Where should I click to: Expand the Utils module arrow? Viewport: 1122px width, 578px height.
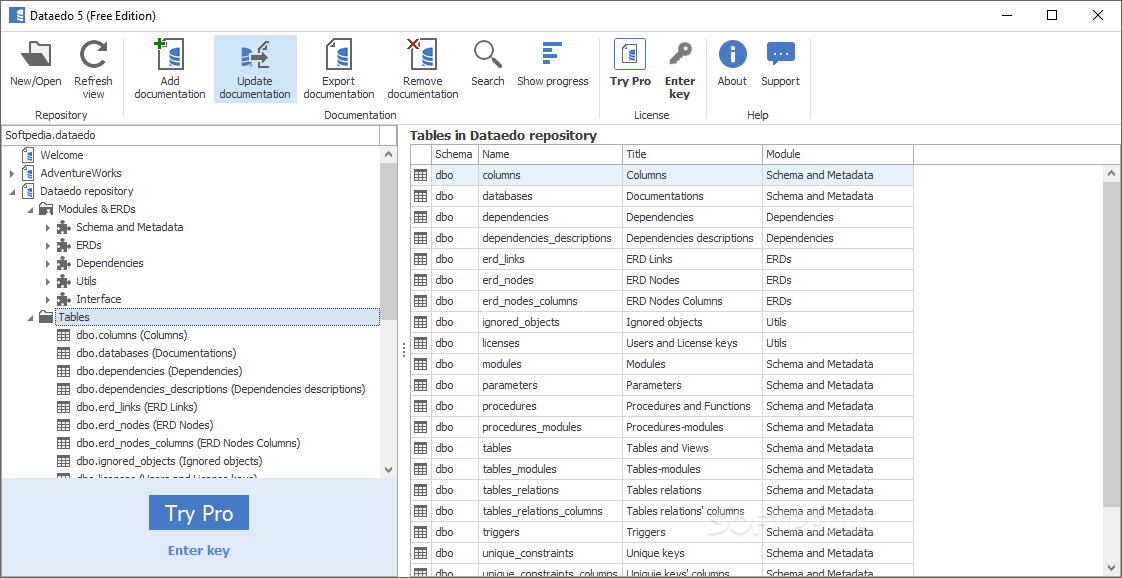(x=48, y=281)
